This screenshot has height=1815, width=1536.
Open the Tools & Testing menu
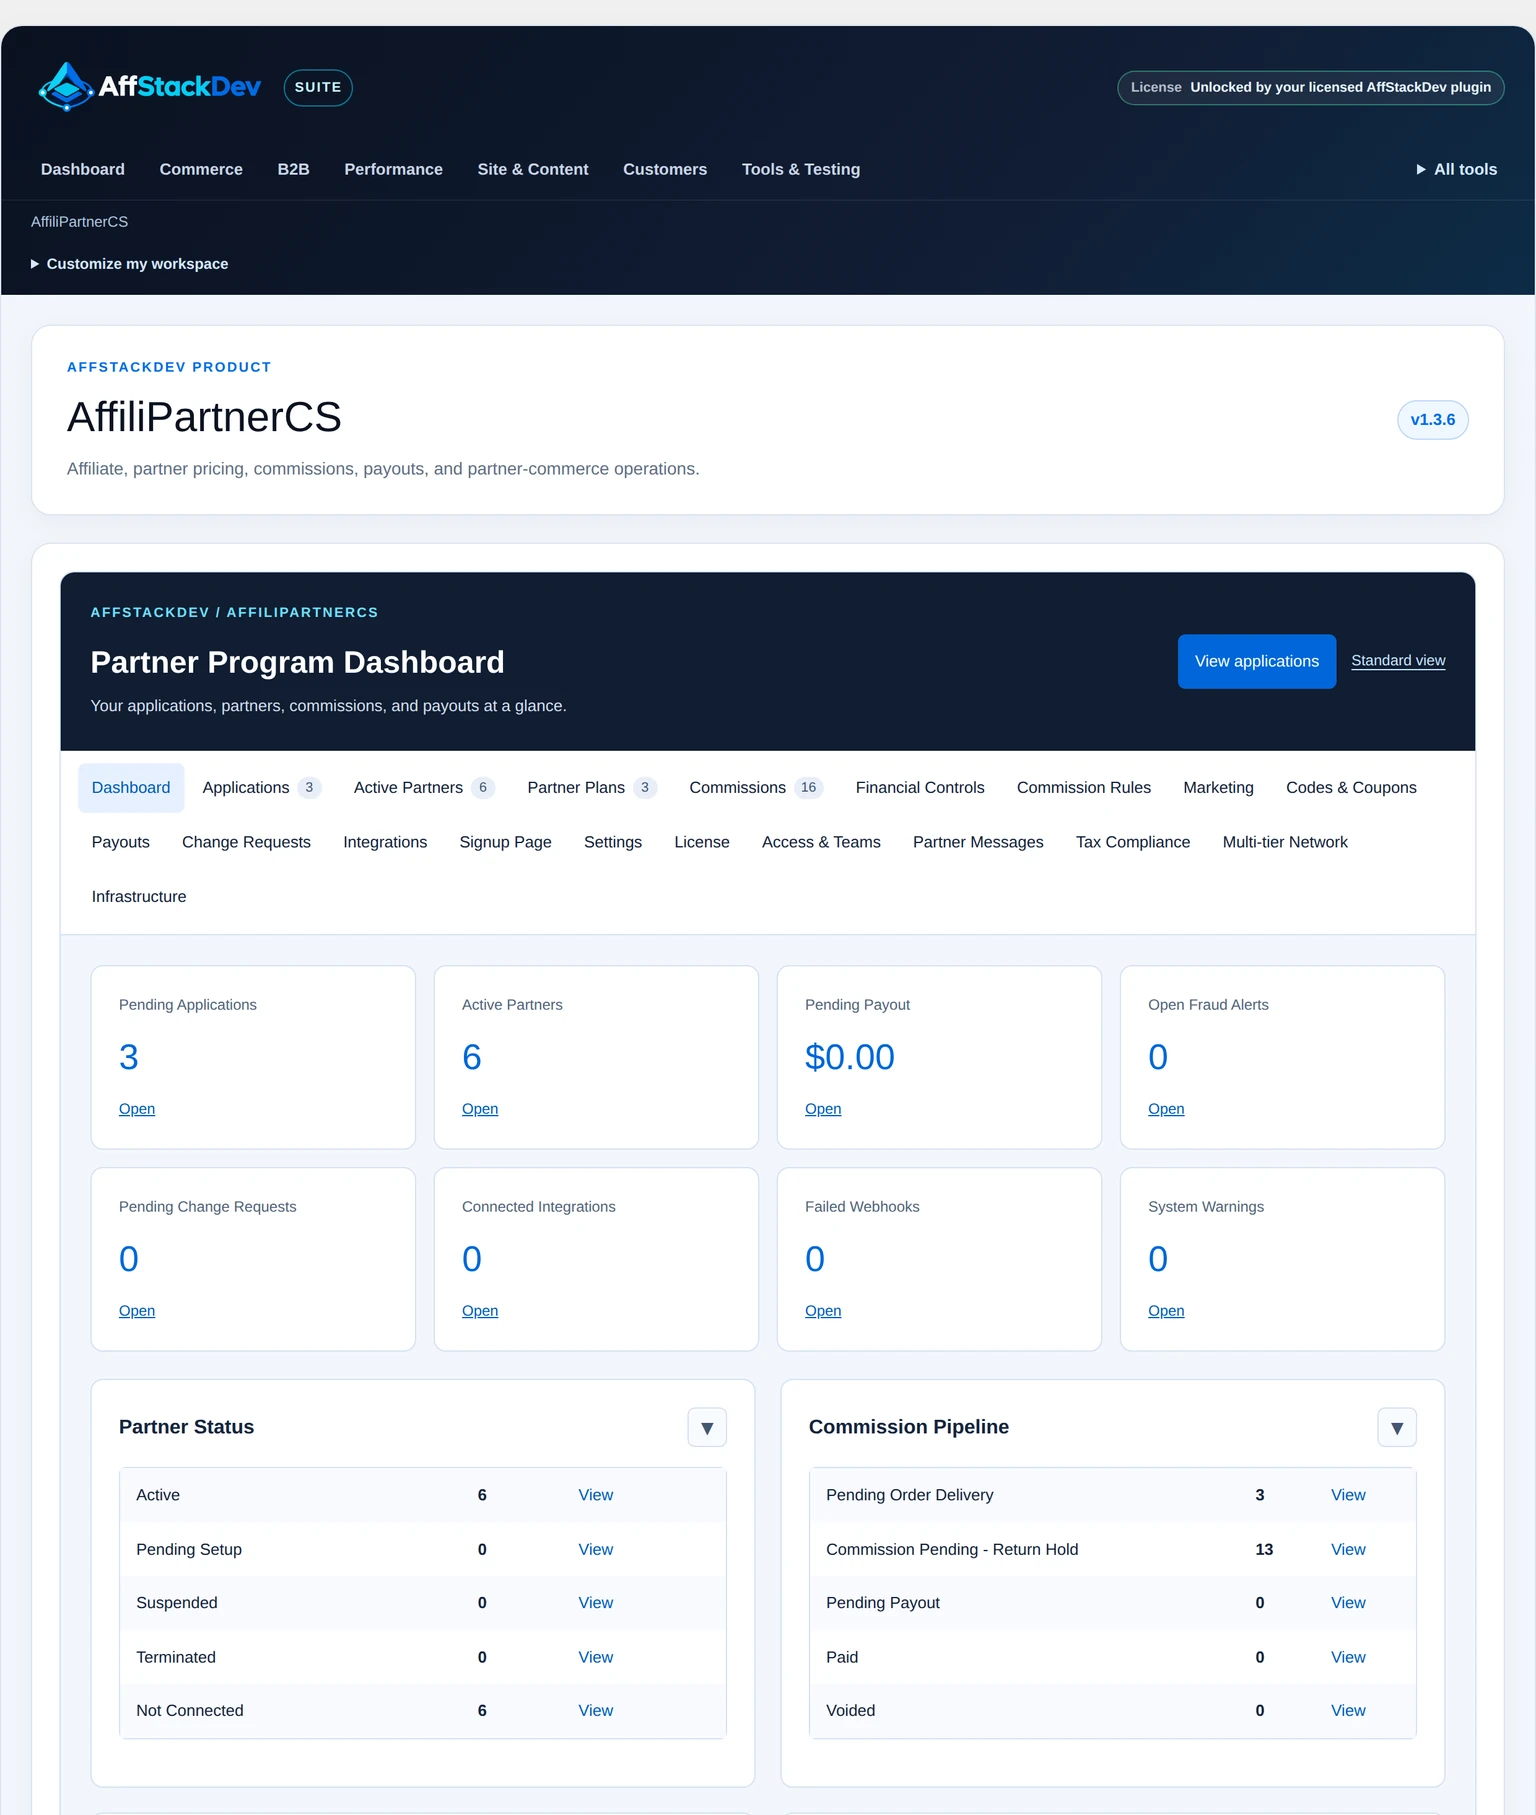tap(801, 169)
